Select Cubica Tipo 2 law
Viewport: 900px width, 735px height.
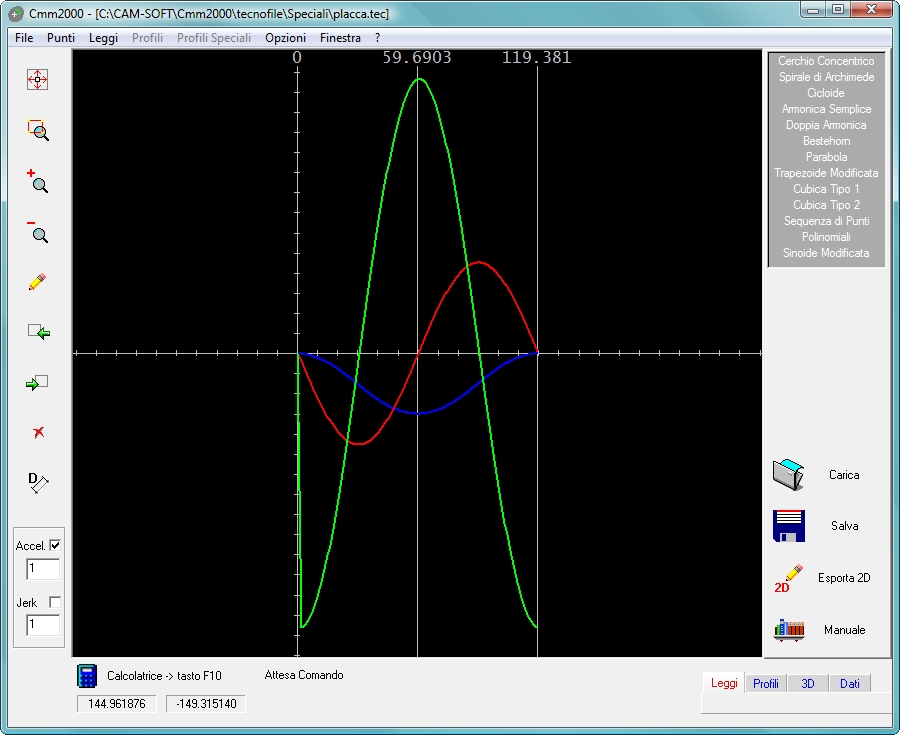click(826, 205)
